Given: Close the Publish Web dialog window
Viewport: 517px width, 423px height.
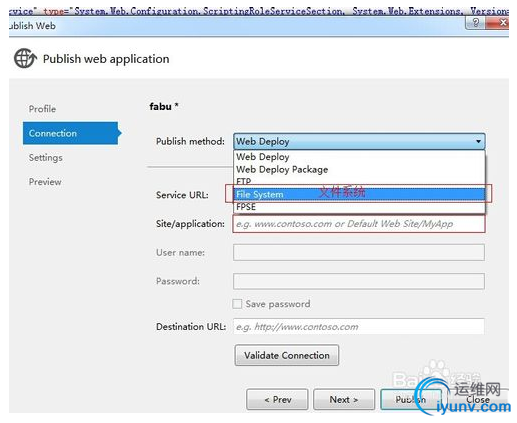Looking at the screenshot, I should point(497,23).
